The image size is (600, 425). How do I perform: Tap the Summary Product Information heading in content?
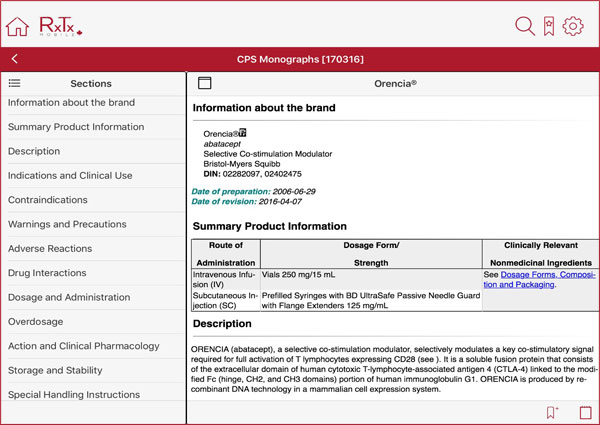pyautogui.click(x=270, y=226)
